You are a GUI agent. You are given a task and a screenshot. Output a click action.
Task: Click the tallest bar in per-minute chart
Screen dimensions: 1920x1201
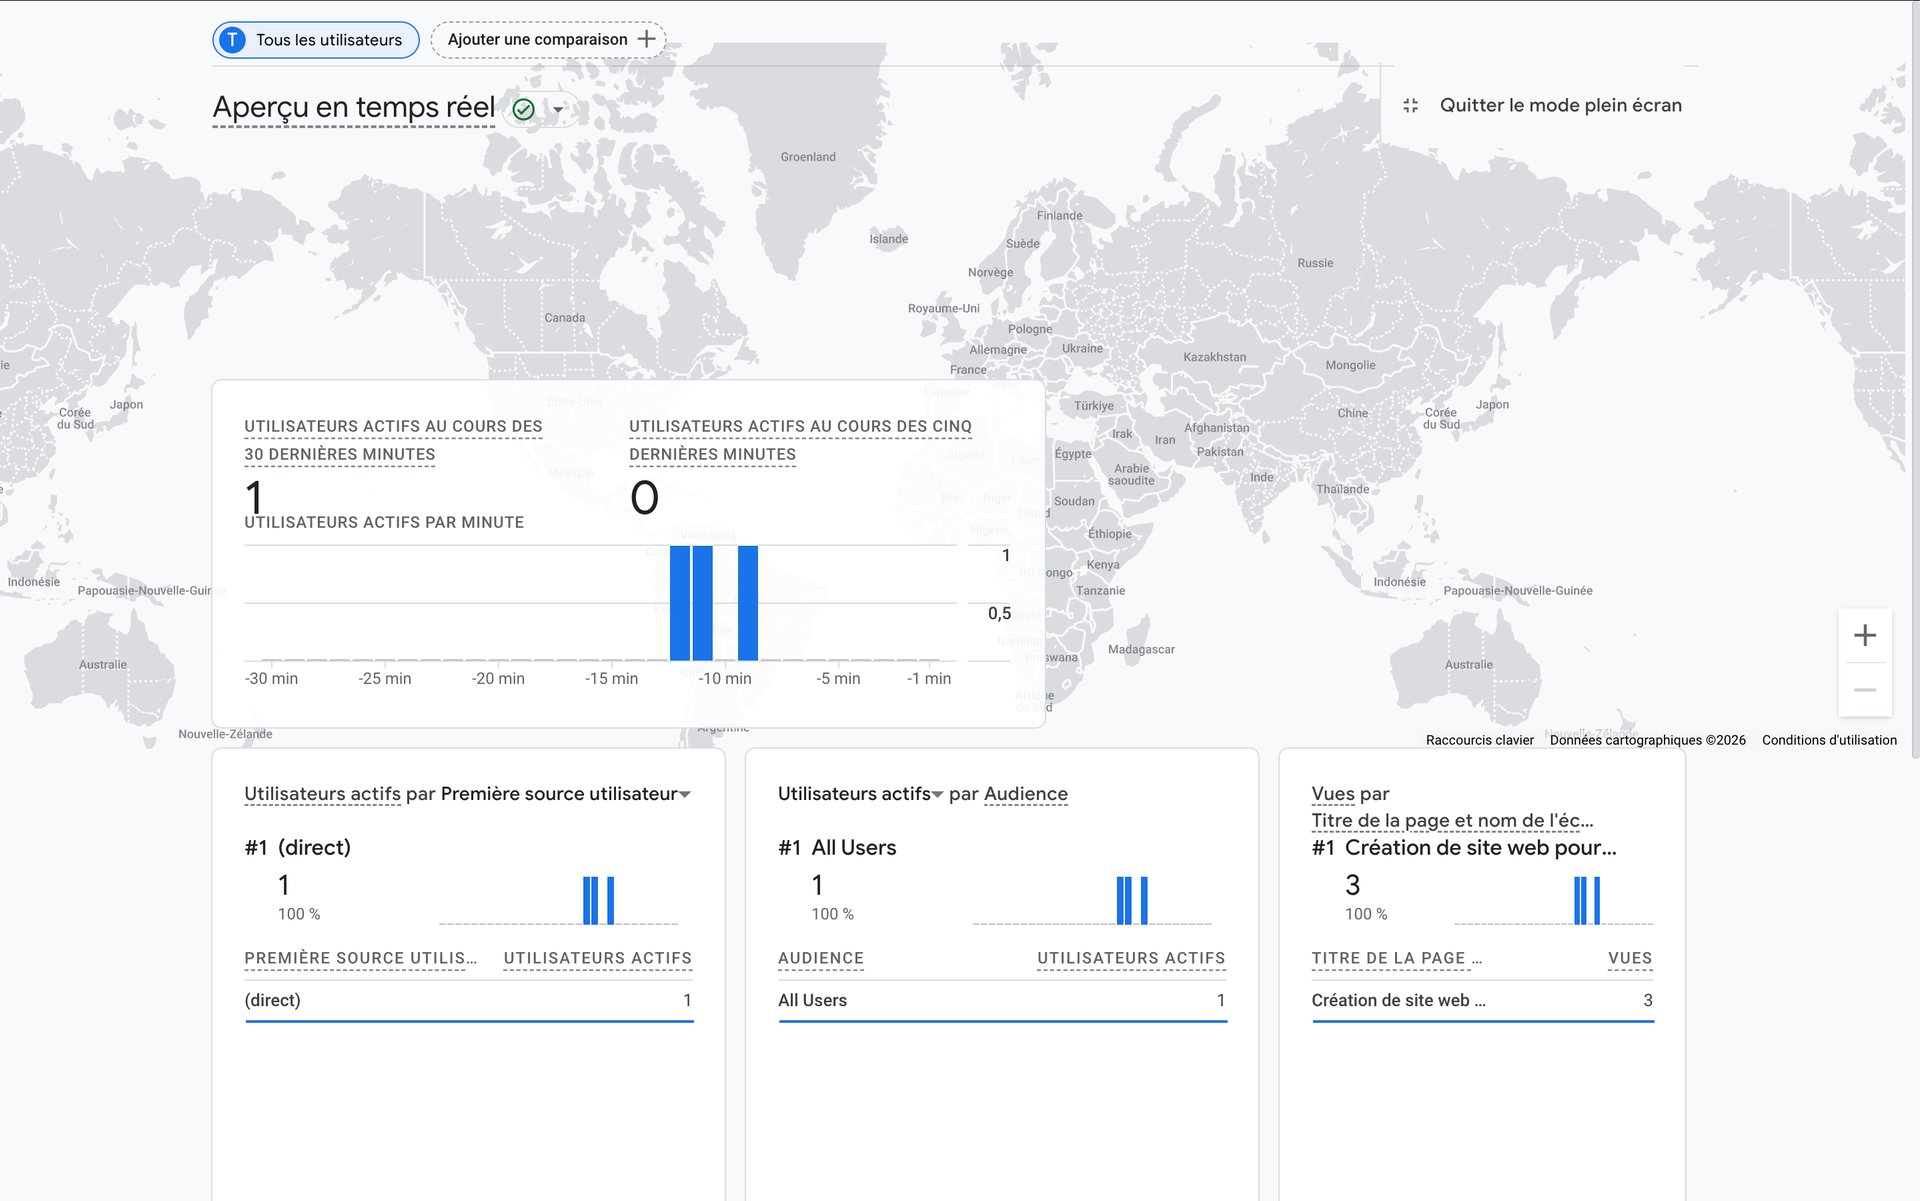[680, 603]
